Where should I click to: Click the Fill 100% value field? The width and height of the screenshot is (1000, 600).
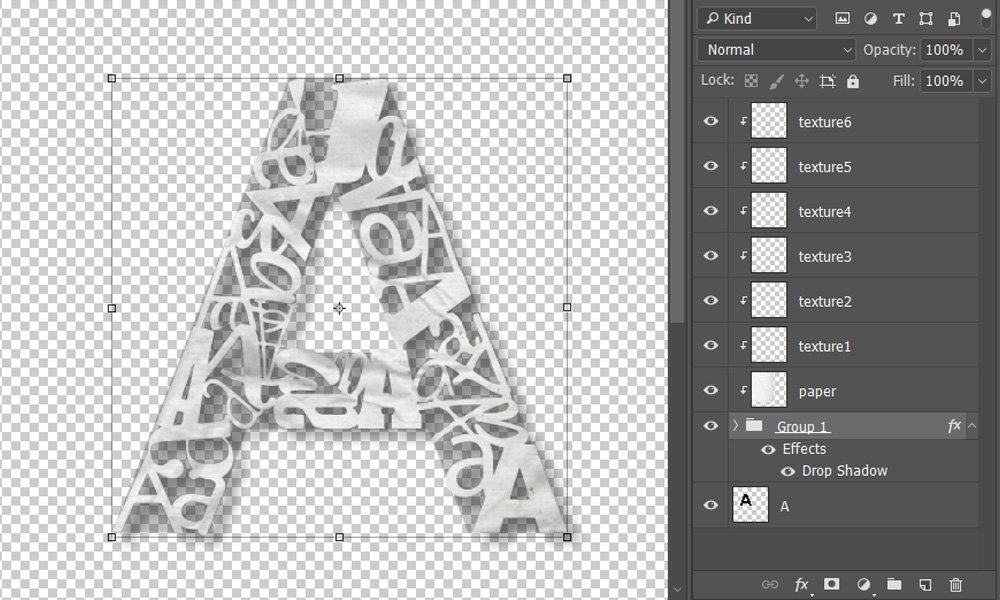point(946,81)
